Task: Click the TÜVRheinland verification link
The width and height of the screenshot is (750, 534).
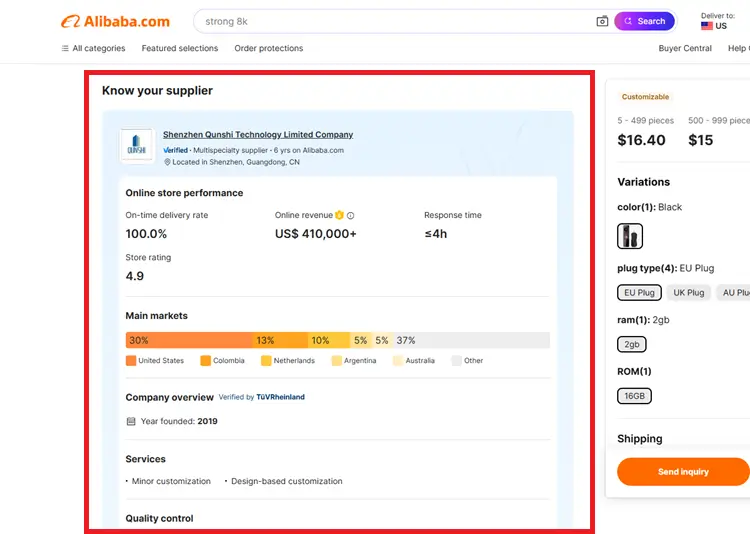Action: [280, 397]
